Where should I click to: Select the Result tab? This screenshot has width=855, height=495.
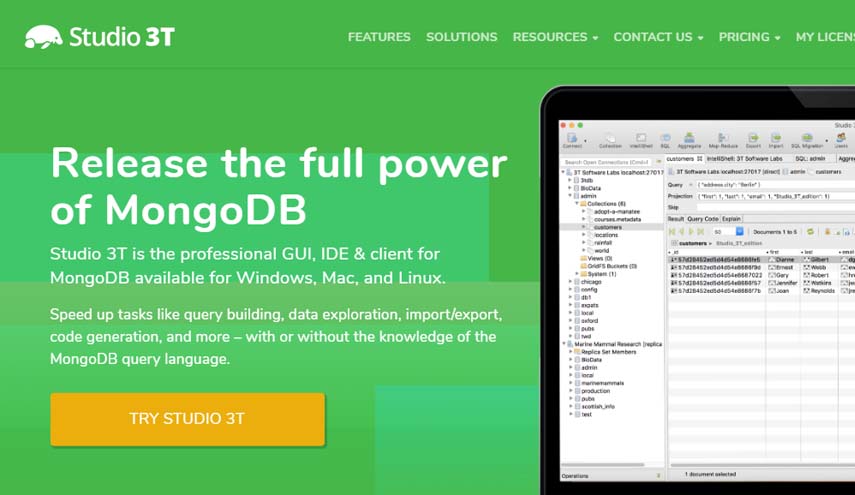676,219
